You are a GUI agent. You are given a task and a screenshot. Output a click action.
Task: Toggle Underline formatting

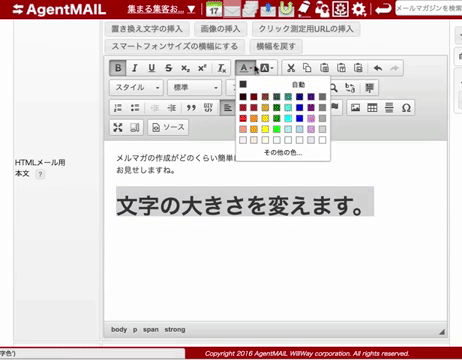coord(152,68)
